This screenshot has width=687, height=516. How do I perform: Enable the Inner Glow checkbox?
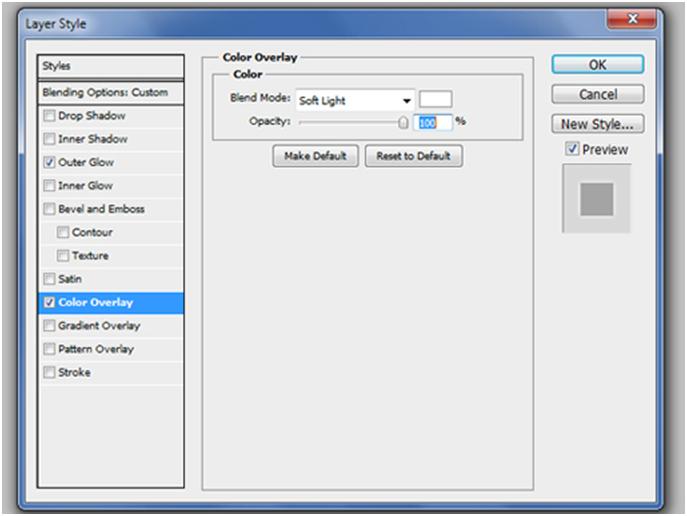click(49, 186)
